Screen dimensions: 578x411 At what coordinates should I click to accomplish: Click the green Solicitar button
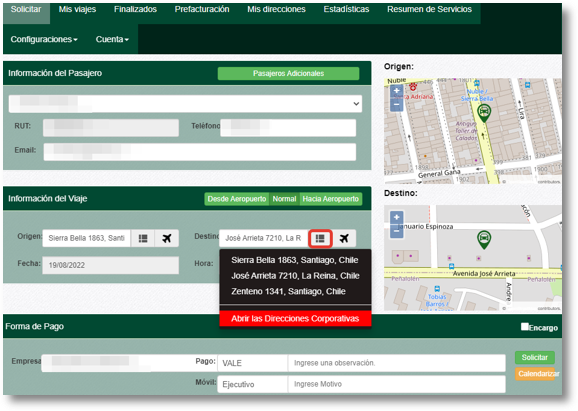(535, 357)
